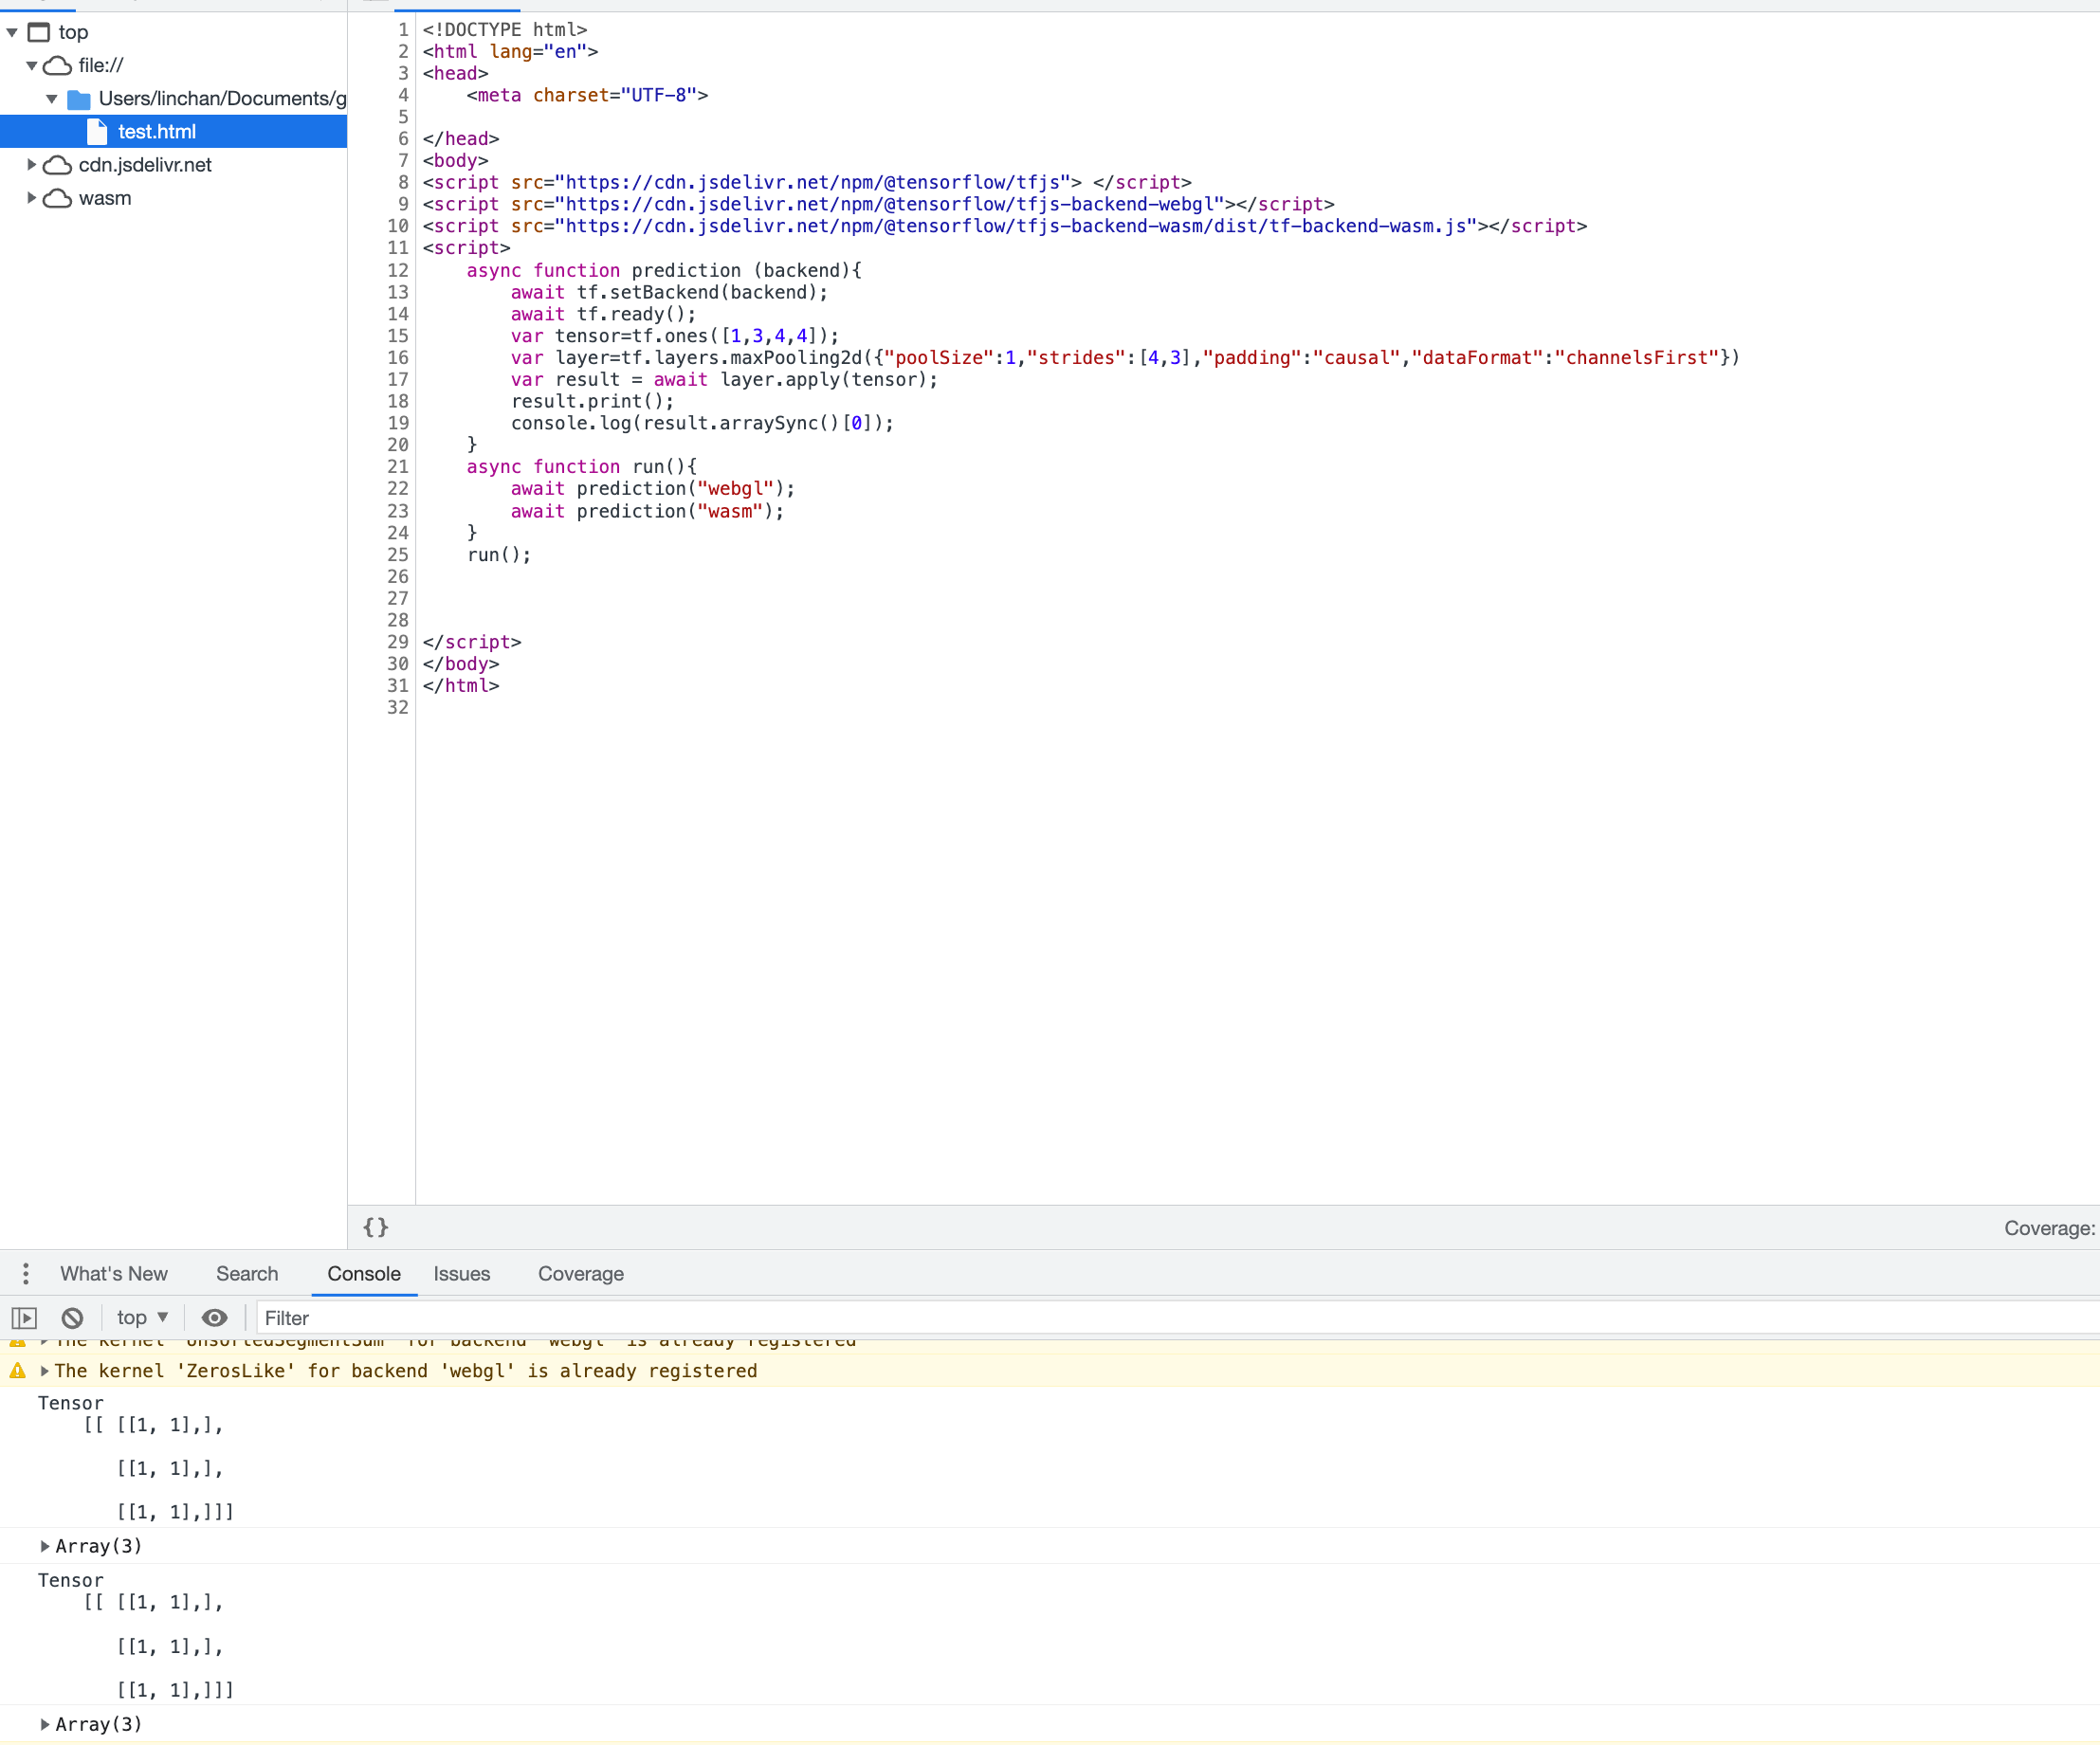Switch to the Issues tab
The image size is (2100, 1745).
[x=461, y=1273]
